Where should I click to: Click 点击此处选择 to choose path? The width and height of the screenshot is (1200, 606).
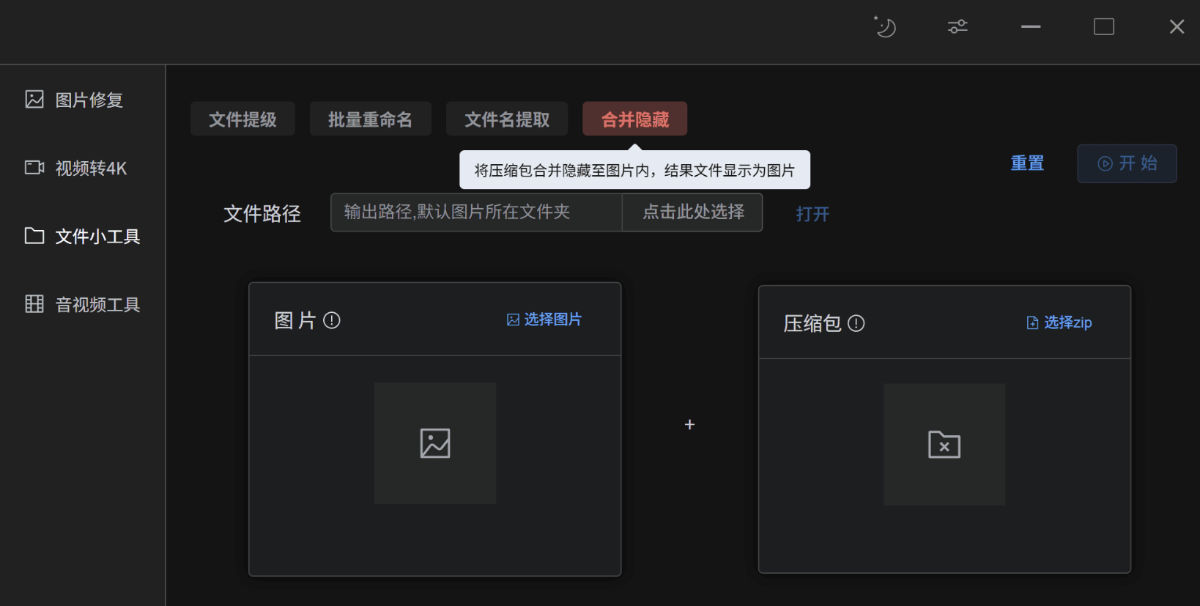(693, 212)
